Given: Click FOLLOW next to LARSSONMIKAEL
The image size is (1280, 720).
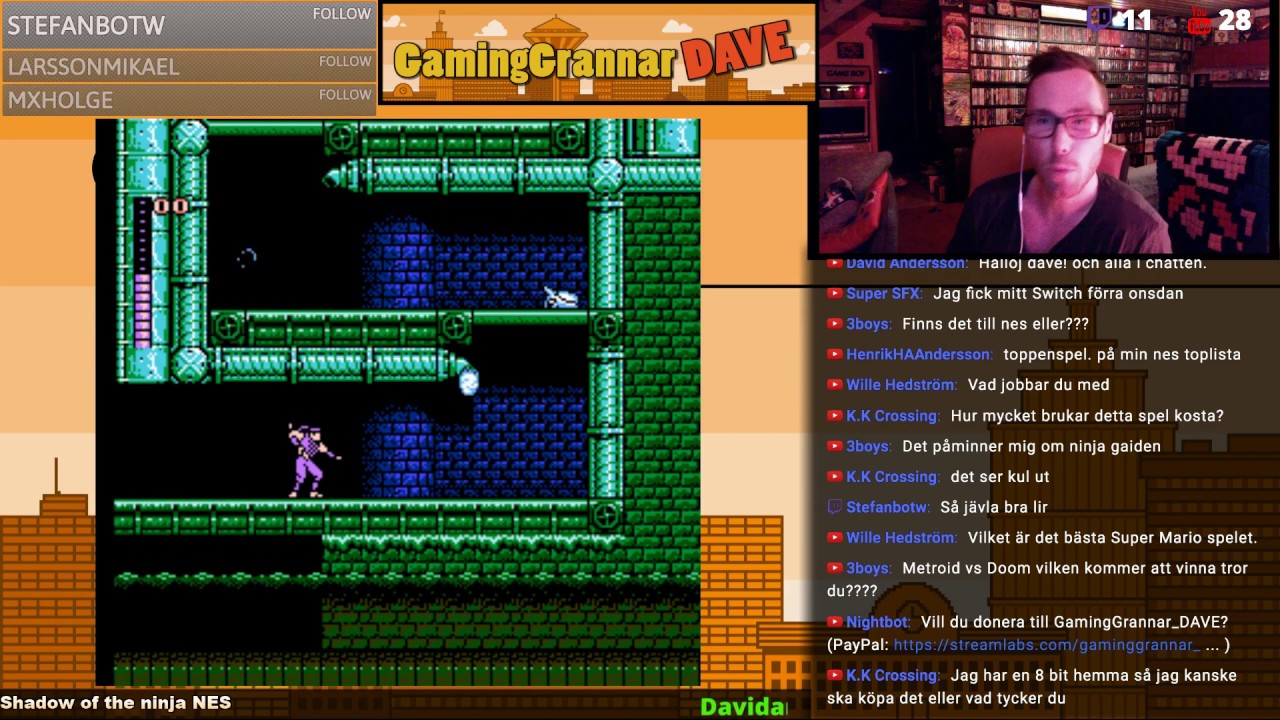Looking at the screenshot, I should tap(345, 61).
